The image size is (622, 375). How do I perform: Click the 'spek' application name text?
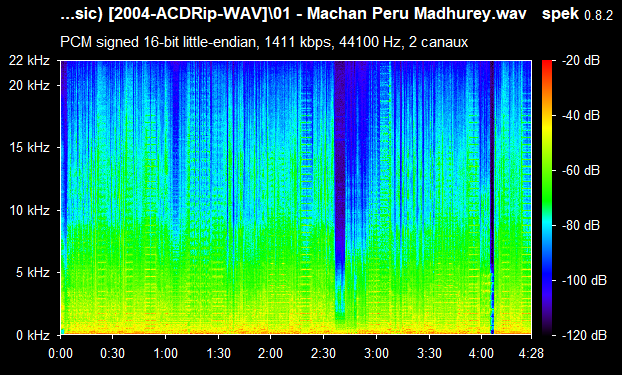(x=561, y=15)
